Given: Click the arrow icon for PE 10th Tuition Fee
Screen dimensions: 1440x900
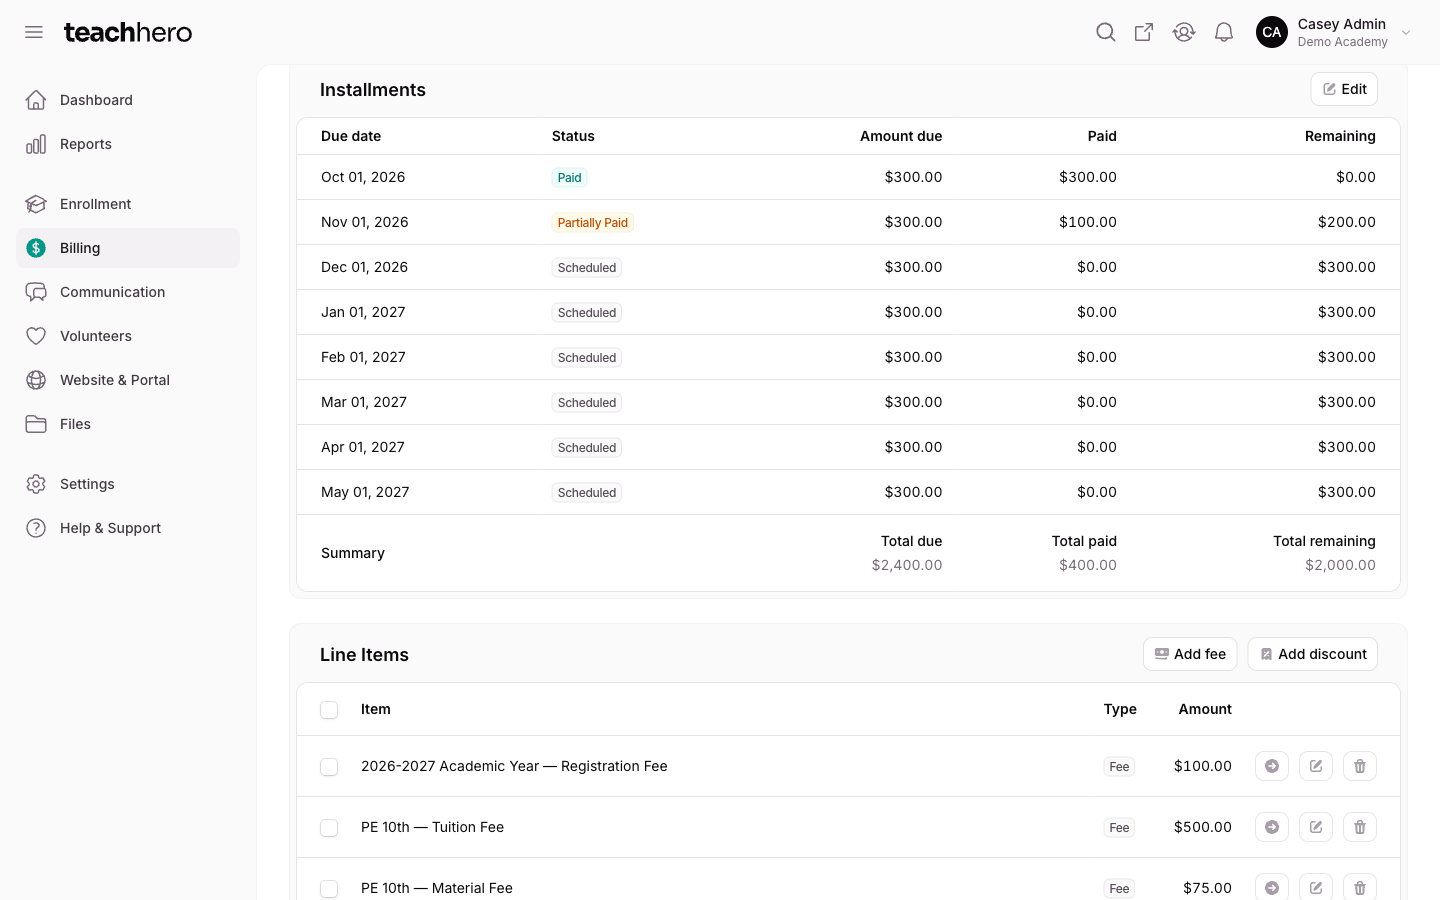Looking at the screenshot, I should point(1272,827).
